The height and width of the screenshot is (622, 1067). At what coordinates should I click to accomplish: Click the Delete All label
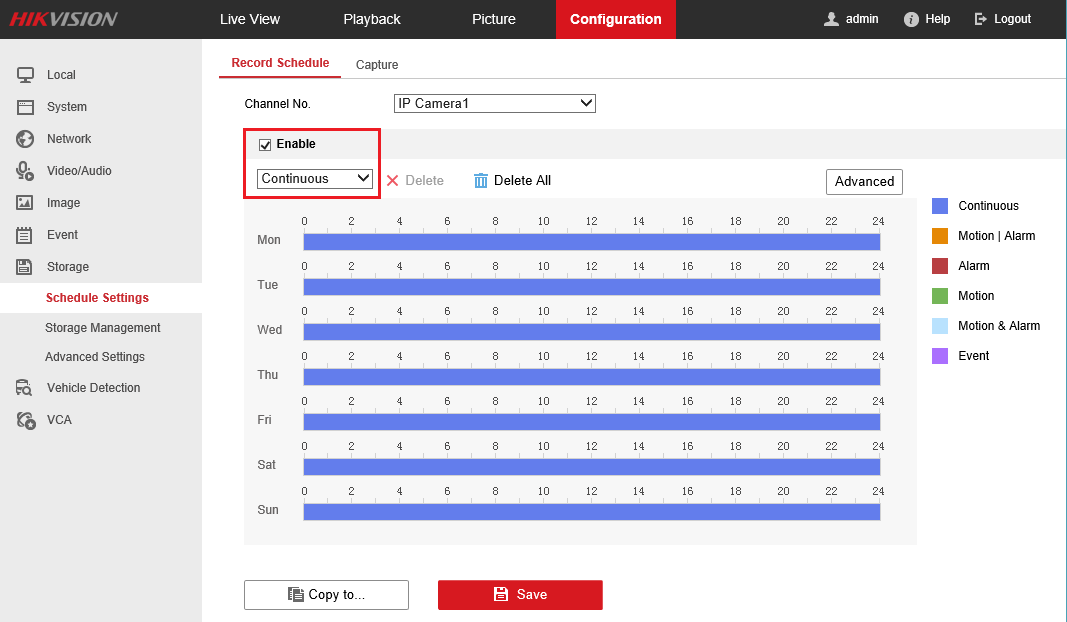coord(523,180)
